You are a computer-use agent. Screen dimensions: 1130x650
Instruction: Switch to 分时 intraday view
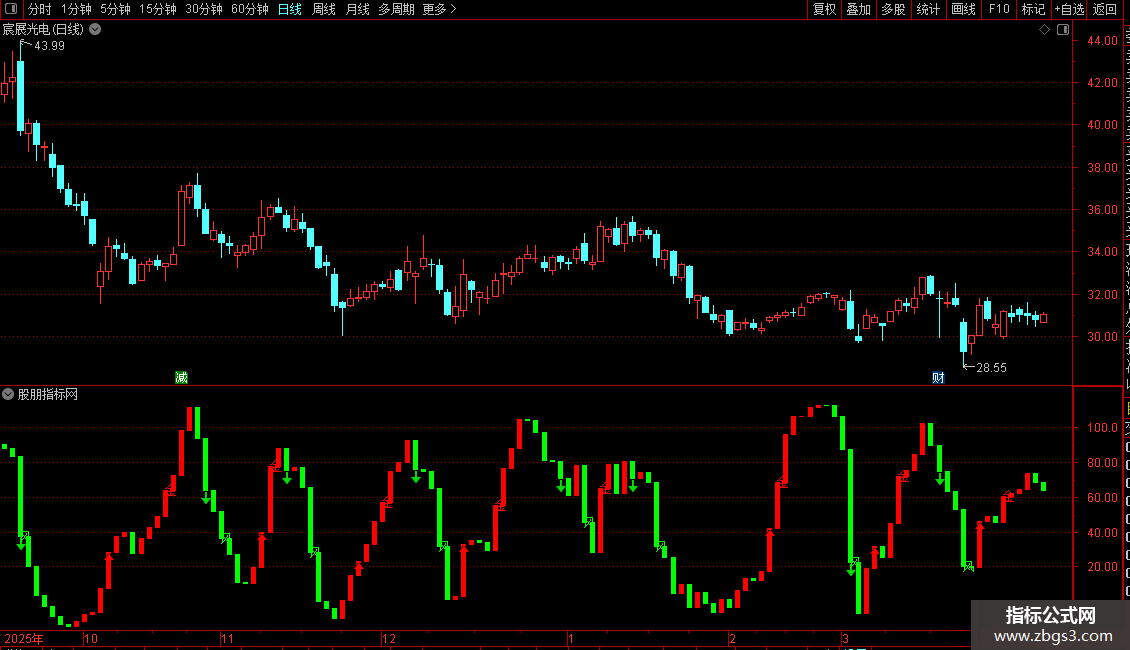40,9
